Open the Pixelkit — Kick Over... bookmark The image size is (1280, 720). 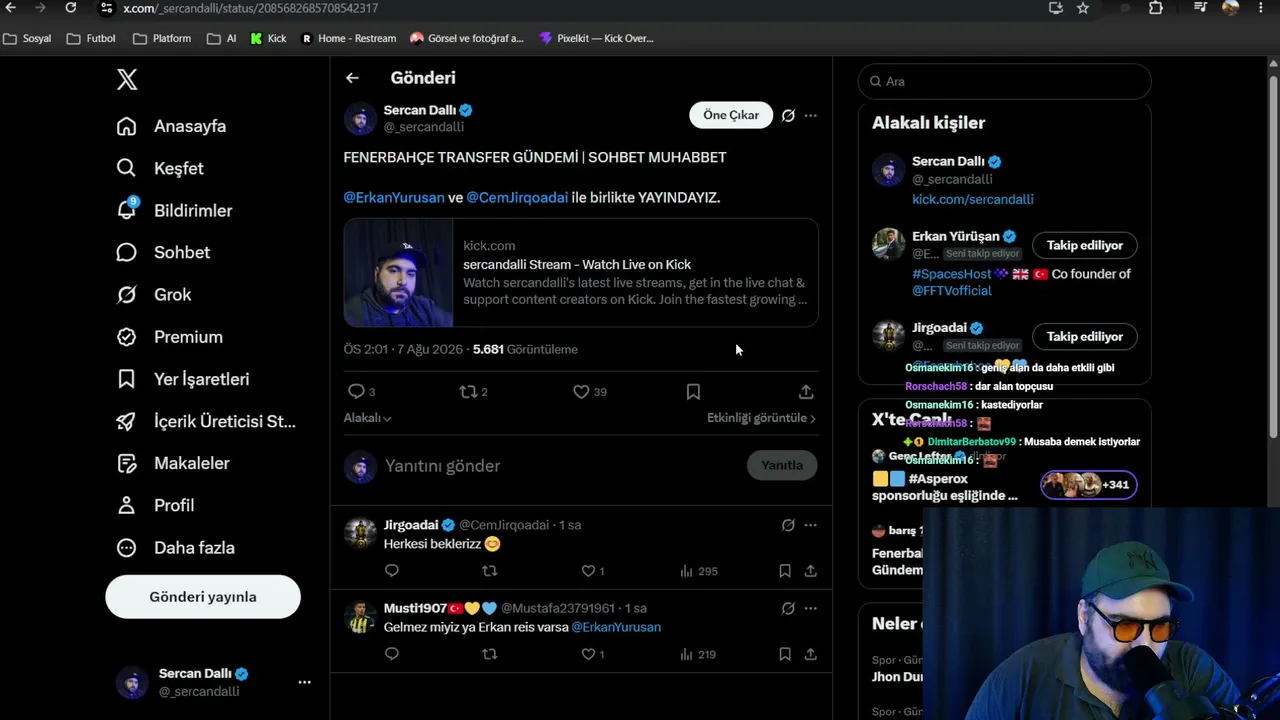[596, 39]
